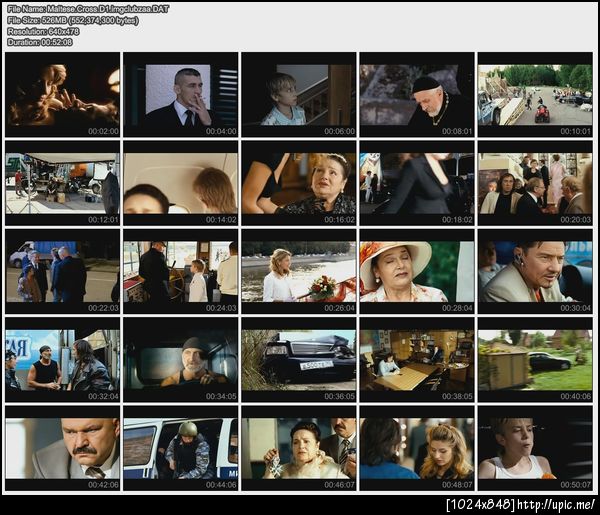Open the bouquet frame at 00:26:04
Viewport: 600px width, 515px height.
coord(299,271)
